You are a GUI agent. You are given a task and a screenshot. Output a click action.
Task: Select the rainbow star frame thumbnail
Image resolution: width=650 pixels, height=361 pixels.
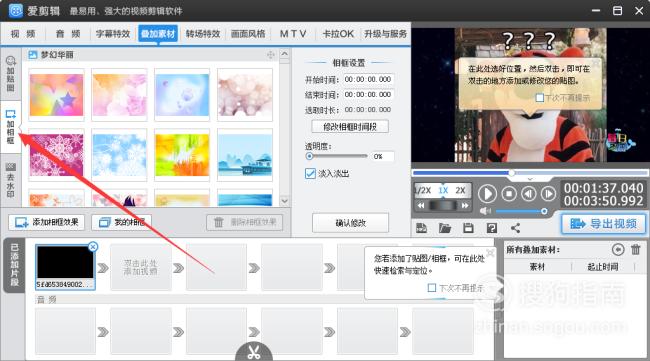[x=56, y=95]
